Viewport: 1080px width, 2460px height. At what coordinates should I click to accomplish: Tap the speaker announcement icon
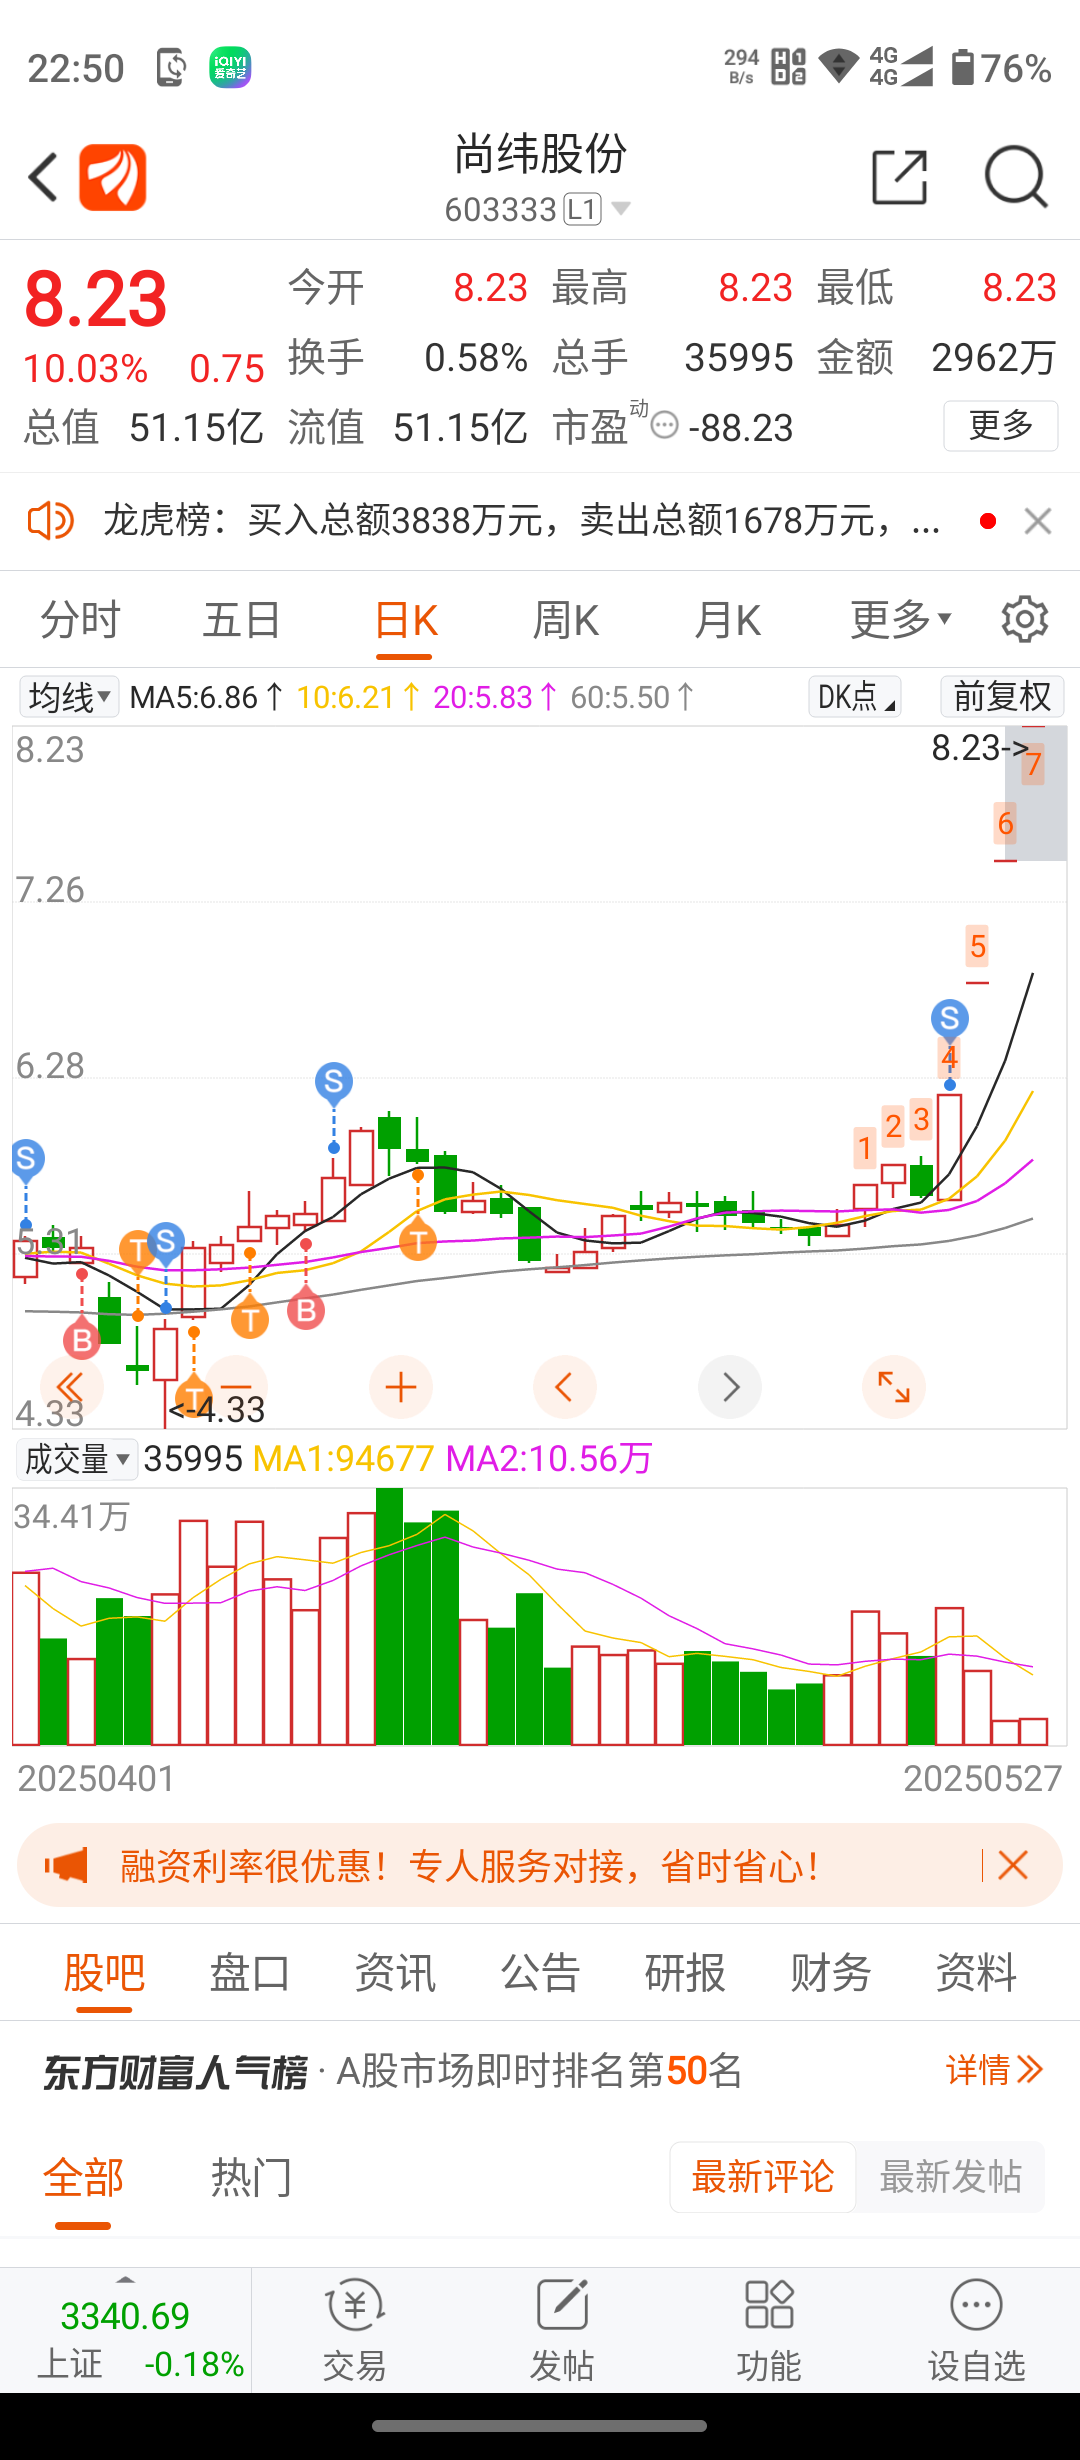(50, 521)
